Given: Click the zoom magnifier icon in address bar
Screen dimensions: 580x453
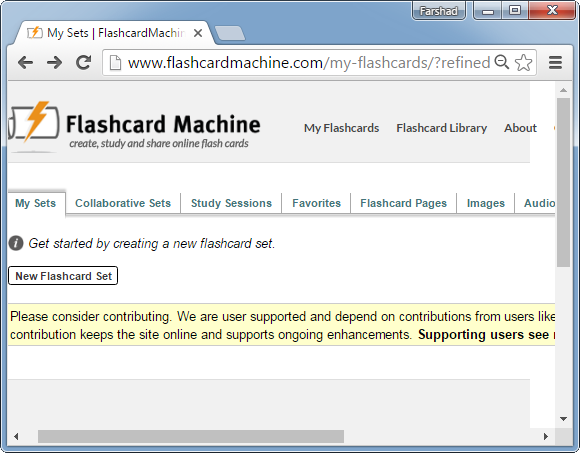Looking at the screenshot, I should point(502,62).
